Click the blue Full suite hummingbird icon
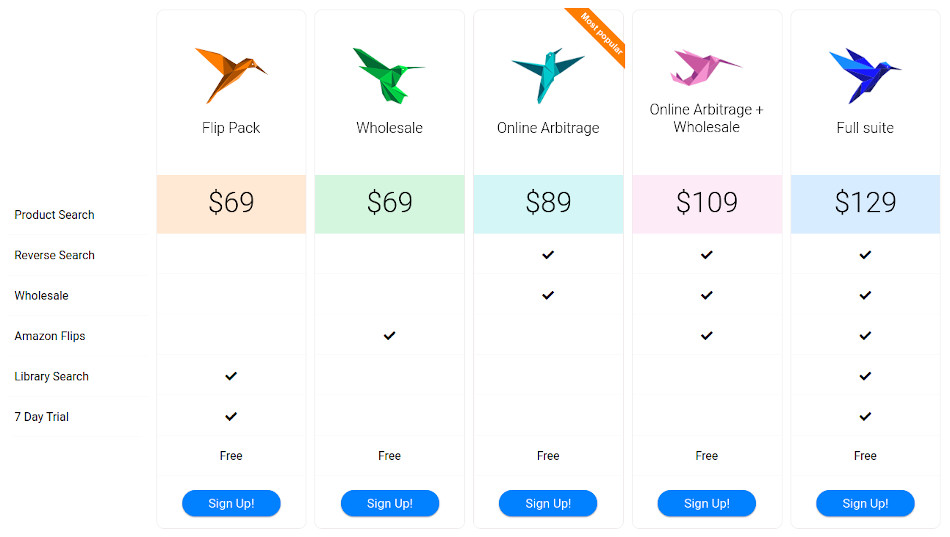This screenshot has width=950, height=537. [x=865, y=75]
